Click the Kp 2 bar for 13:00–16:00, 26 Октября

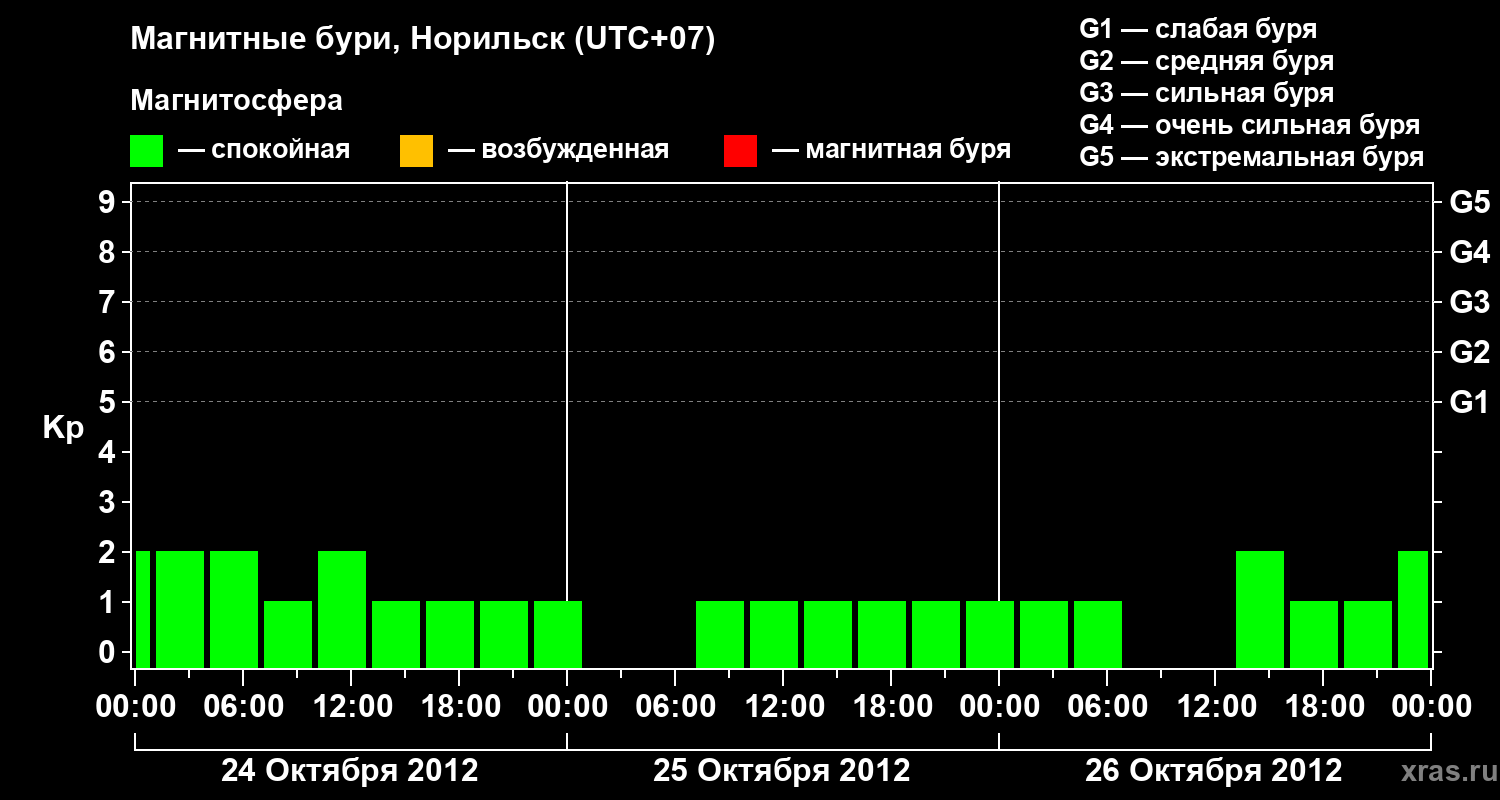coord(1260,609)
